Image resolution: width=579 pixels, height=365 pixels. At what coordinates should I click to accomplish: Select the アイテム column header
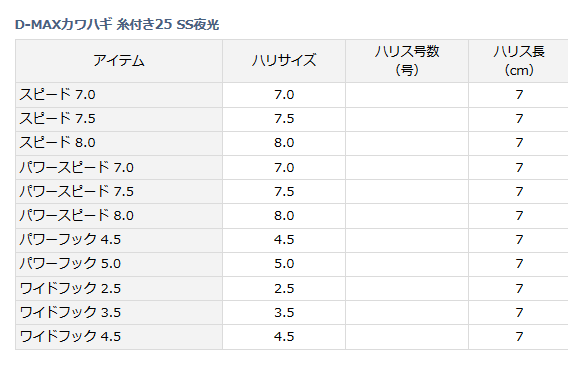pos(119,61)
